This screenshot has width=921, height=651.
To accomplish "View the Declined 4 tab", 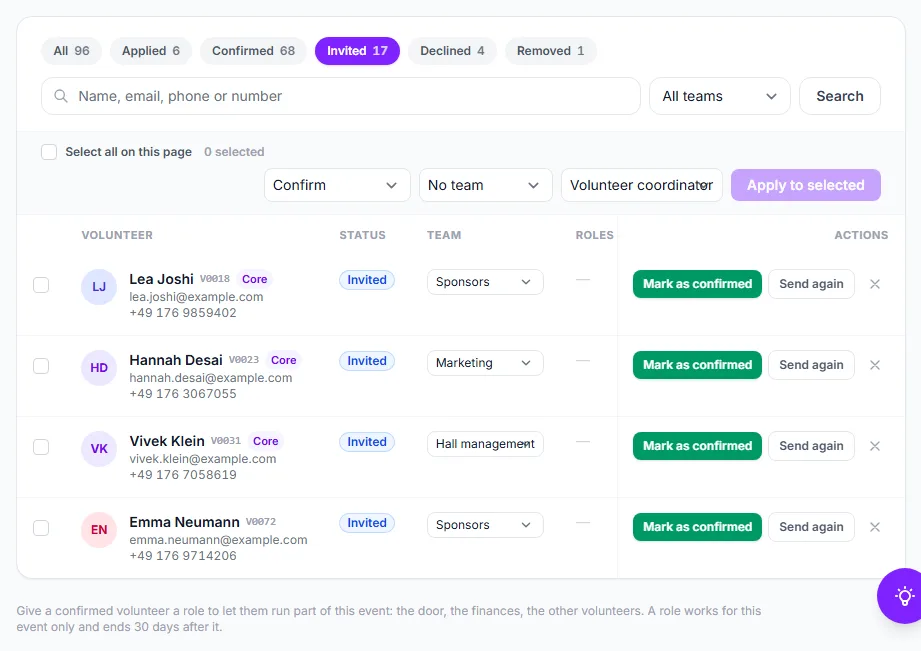I will coord(452,51).
